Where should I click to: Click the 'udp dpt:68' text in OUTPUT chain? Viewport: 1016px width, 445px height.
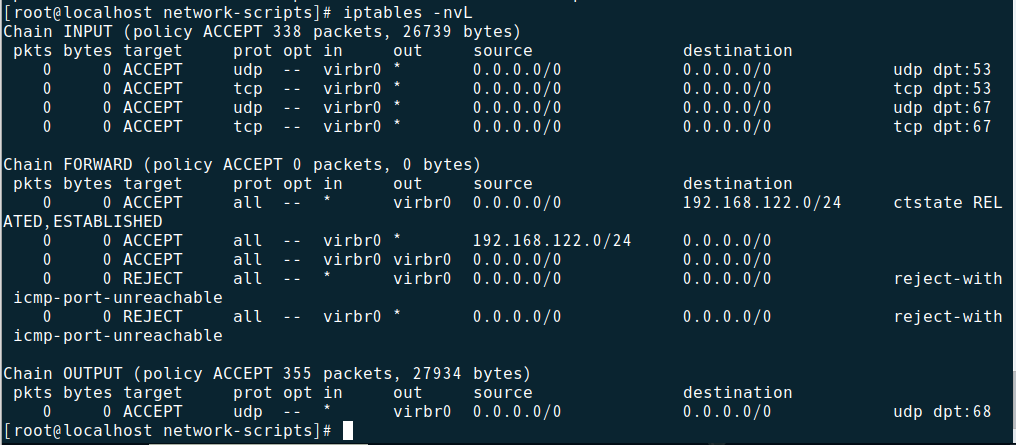(942, 412)
